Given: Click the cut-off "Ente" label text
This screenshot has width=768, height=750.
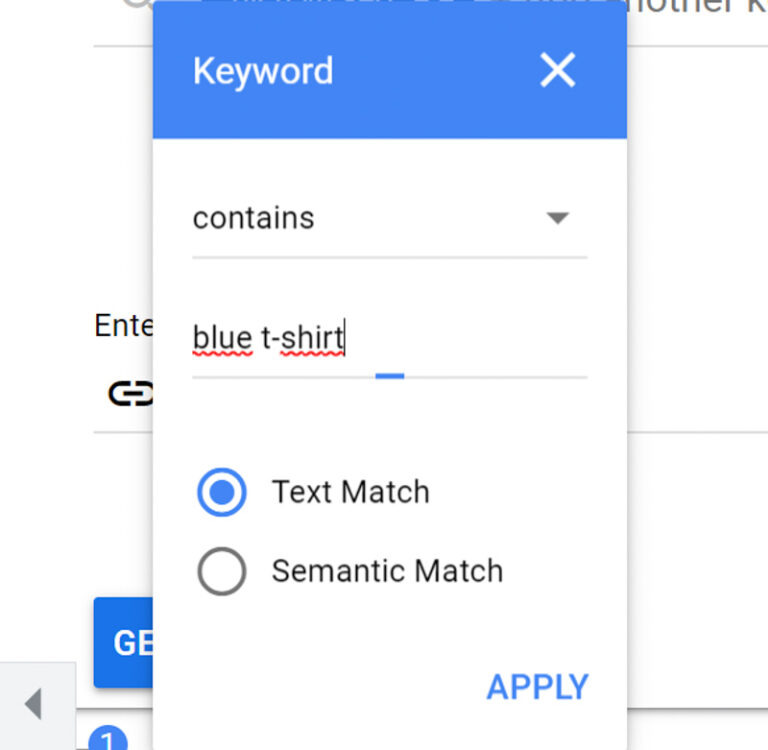Looking at the screenshot, I should coord(122,326).
